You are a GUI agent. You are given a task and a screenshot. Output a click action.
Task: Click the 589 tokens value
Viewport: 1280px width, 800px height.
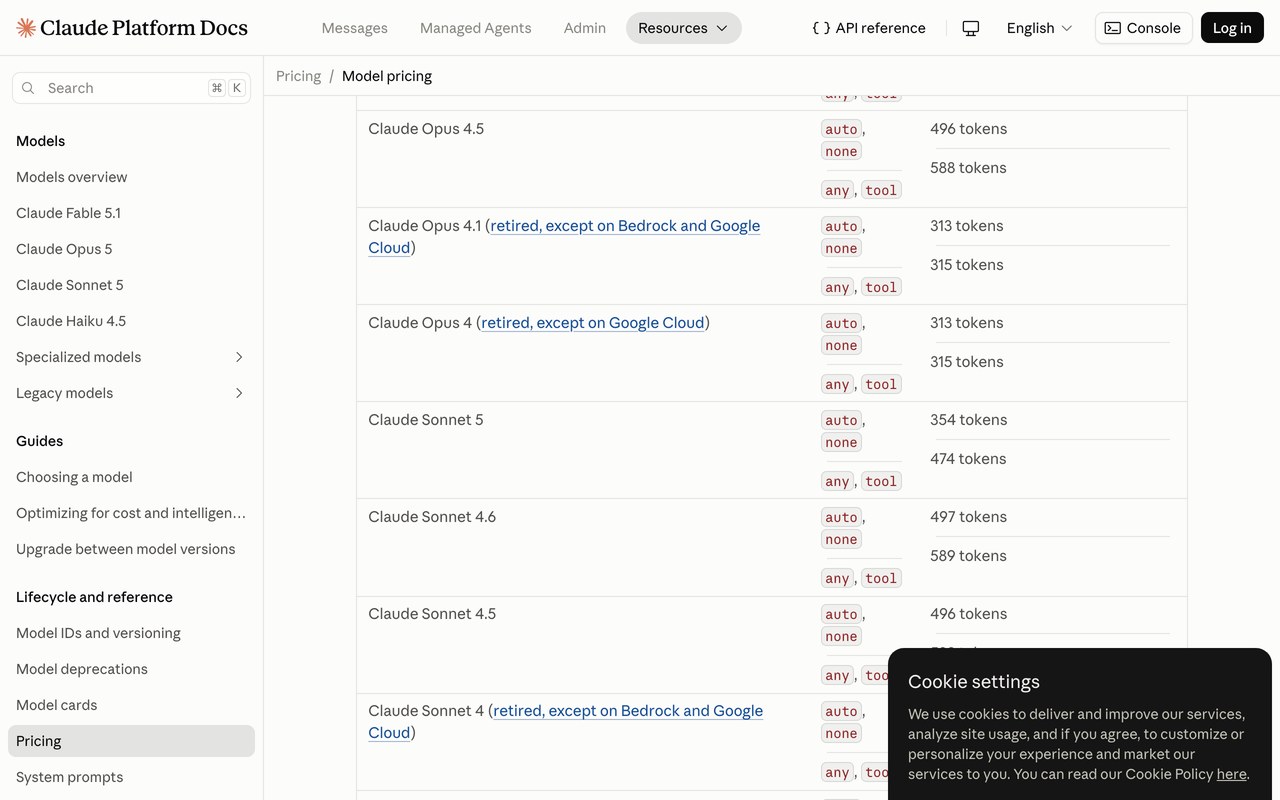coord(968,556)
